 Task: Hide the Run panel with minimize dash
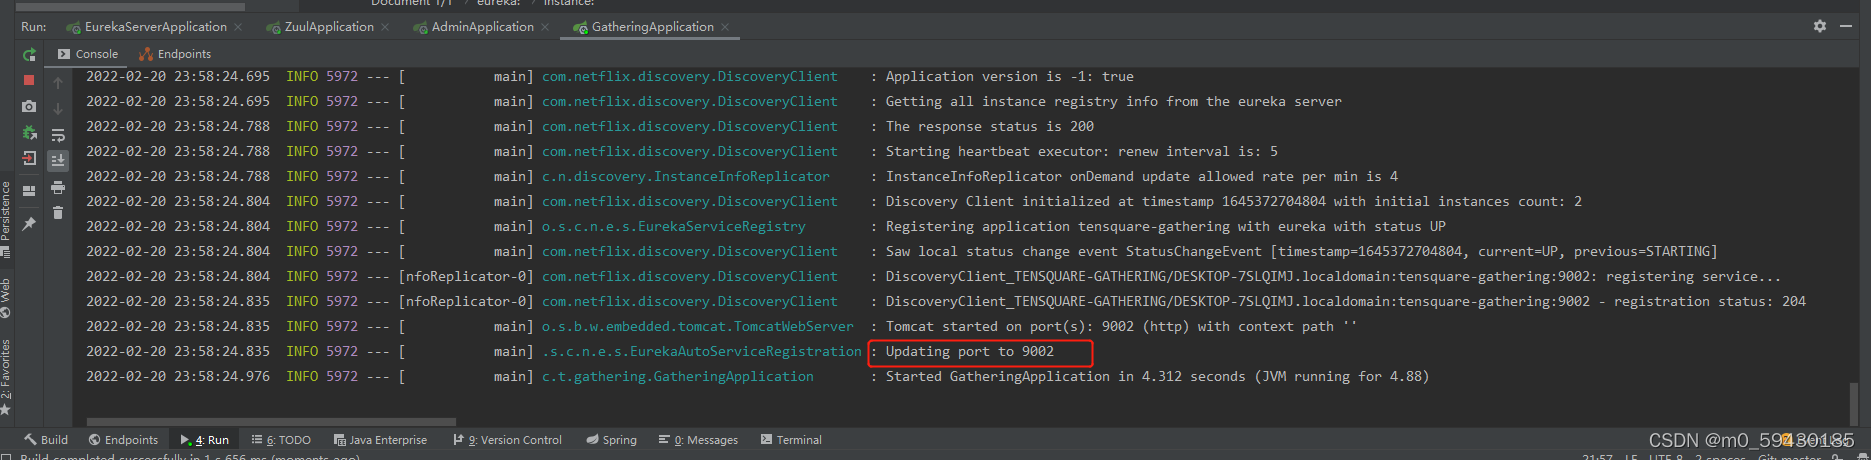(1846, 26)
